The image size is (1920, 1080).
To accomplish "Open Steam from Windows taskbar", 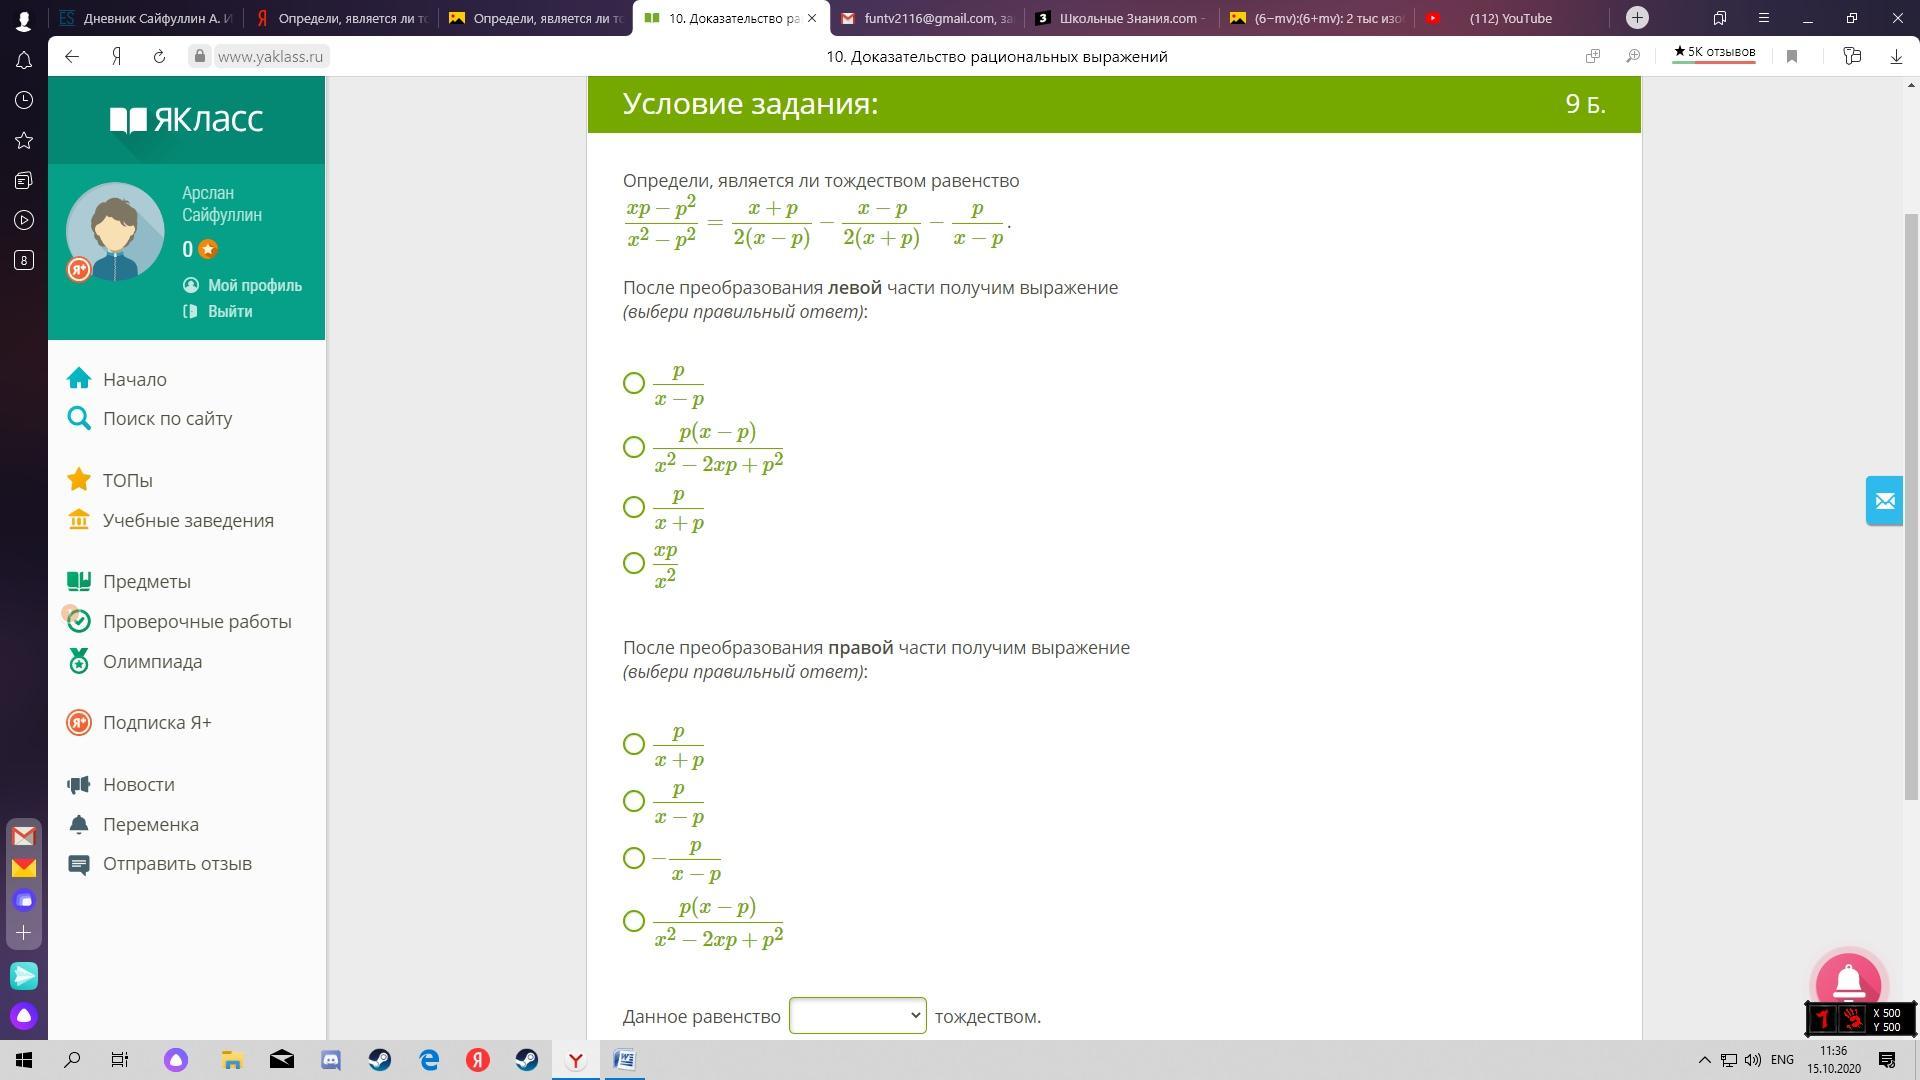I will 380,1060.
